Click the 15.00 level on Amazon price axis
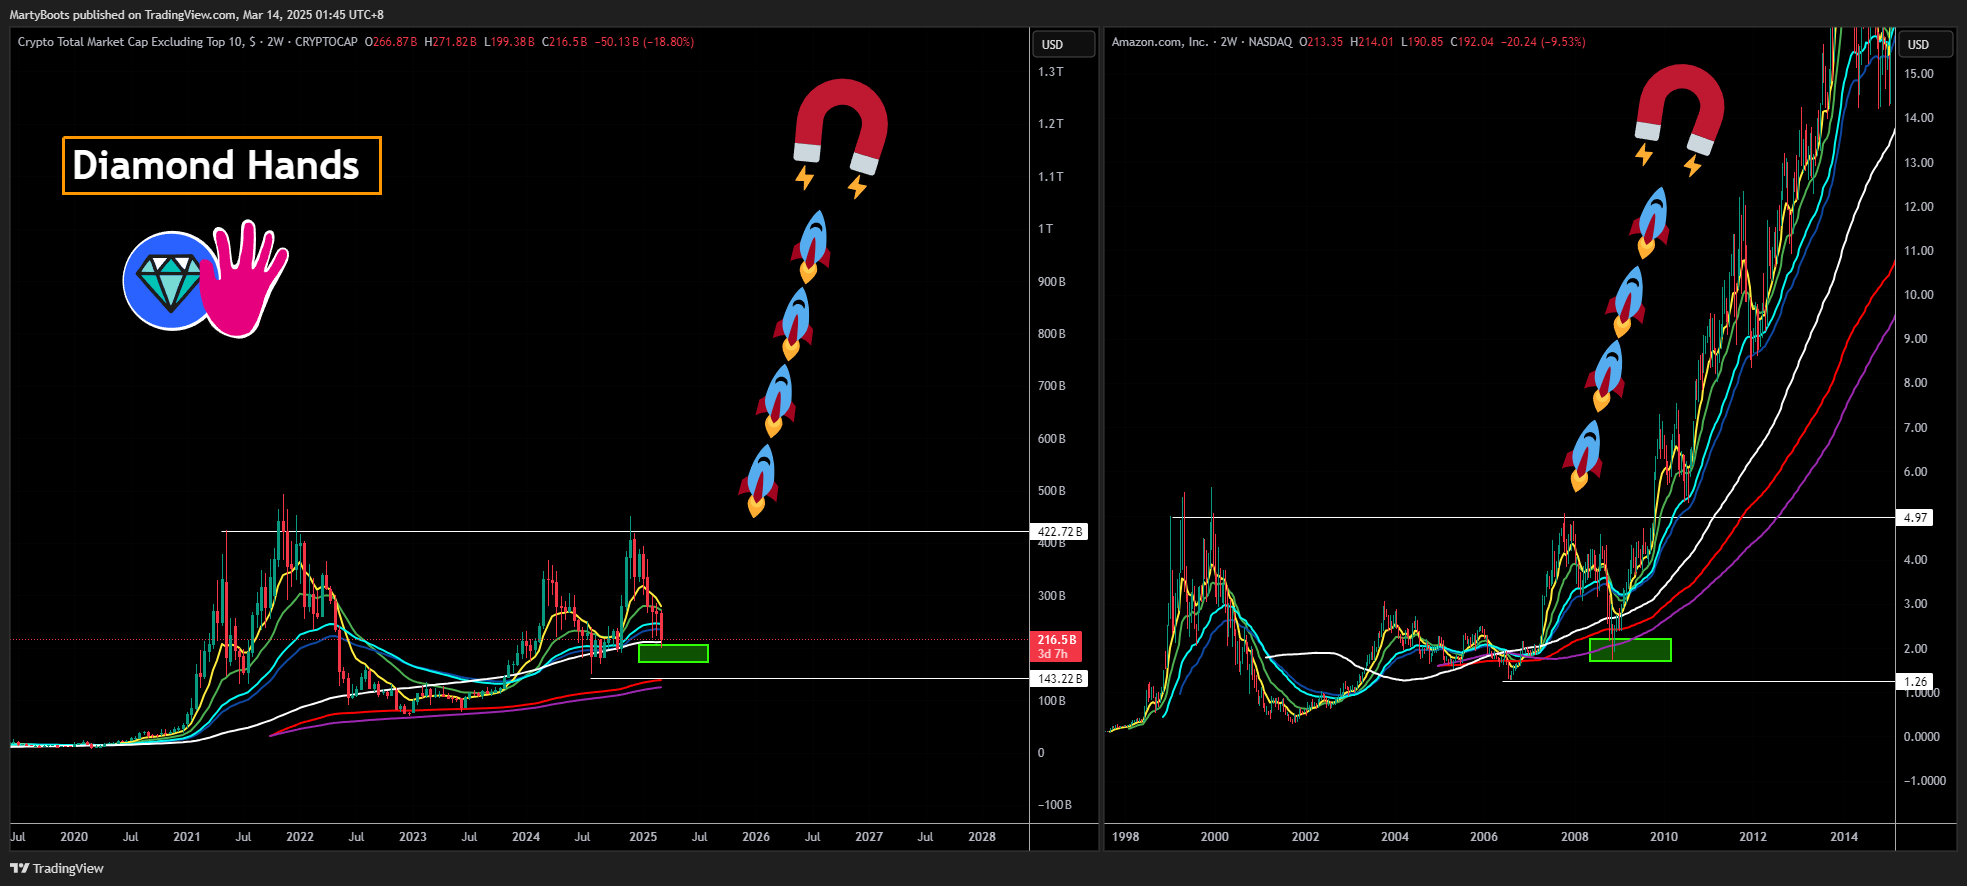Screen dimensions: 1967x886 (x=1919, y=74)
